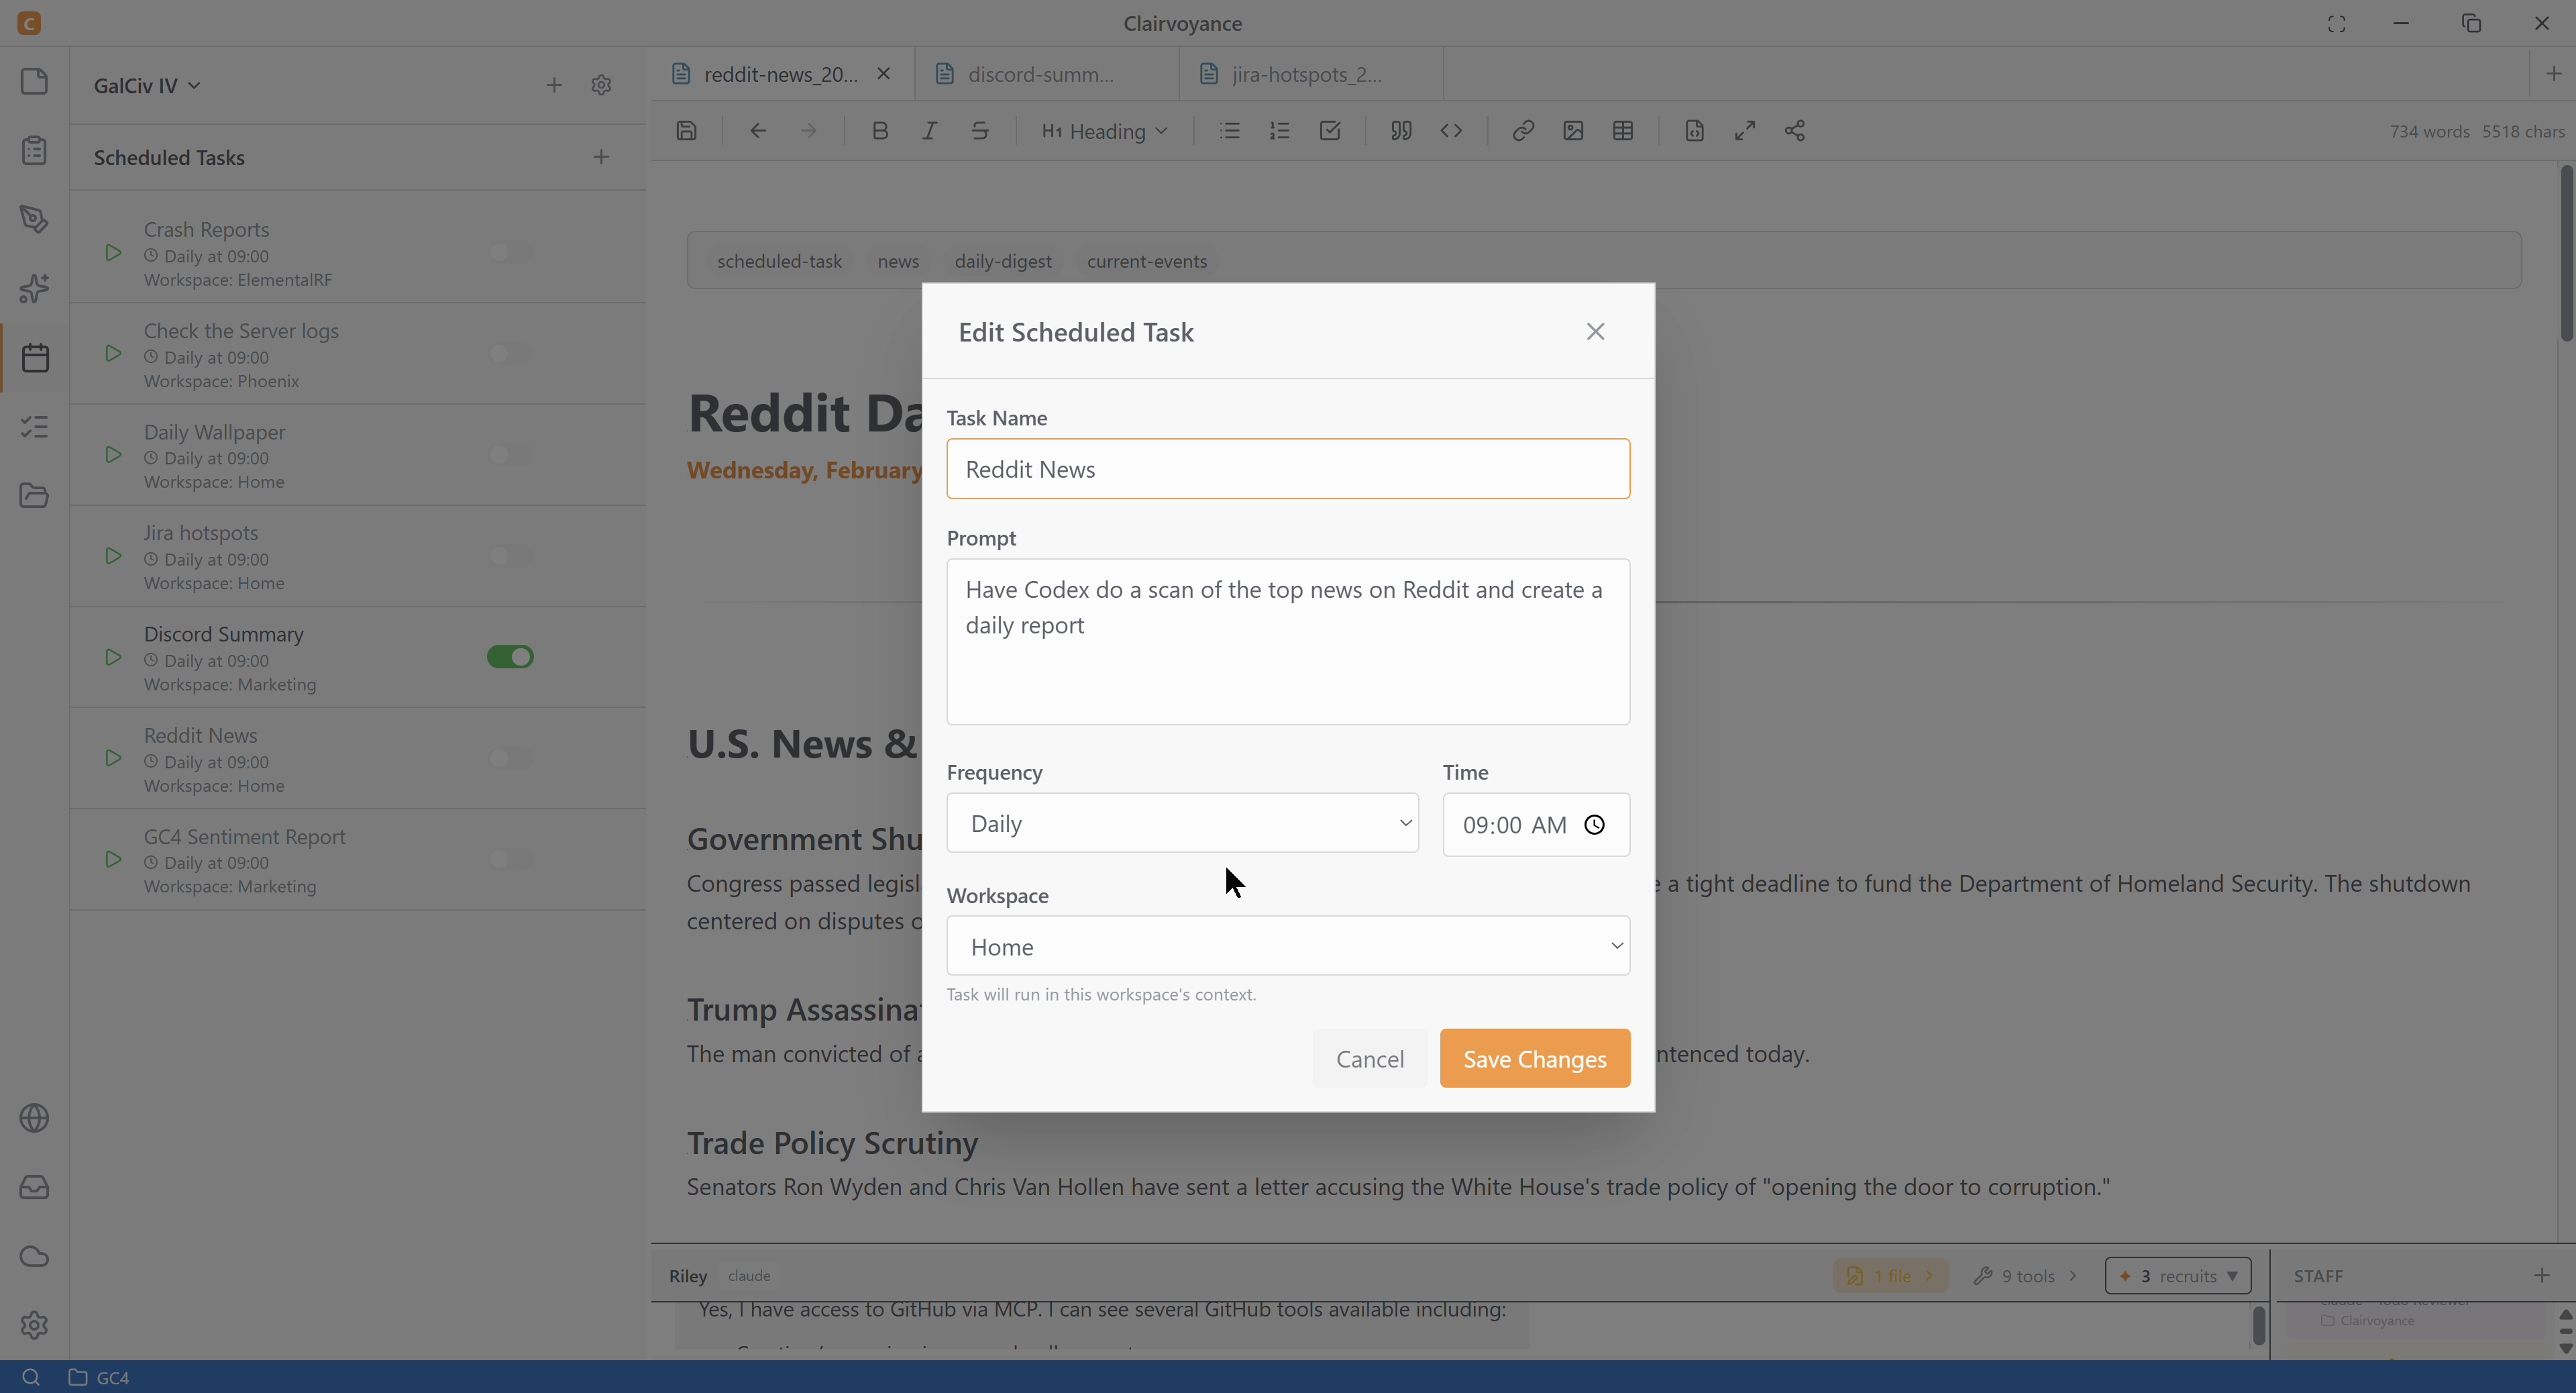The image size is (2576, 1393).
Task: Open the Frequency dropdown showing Daily
Action: pos(1182,823)
